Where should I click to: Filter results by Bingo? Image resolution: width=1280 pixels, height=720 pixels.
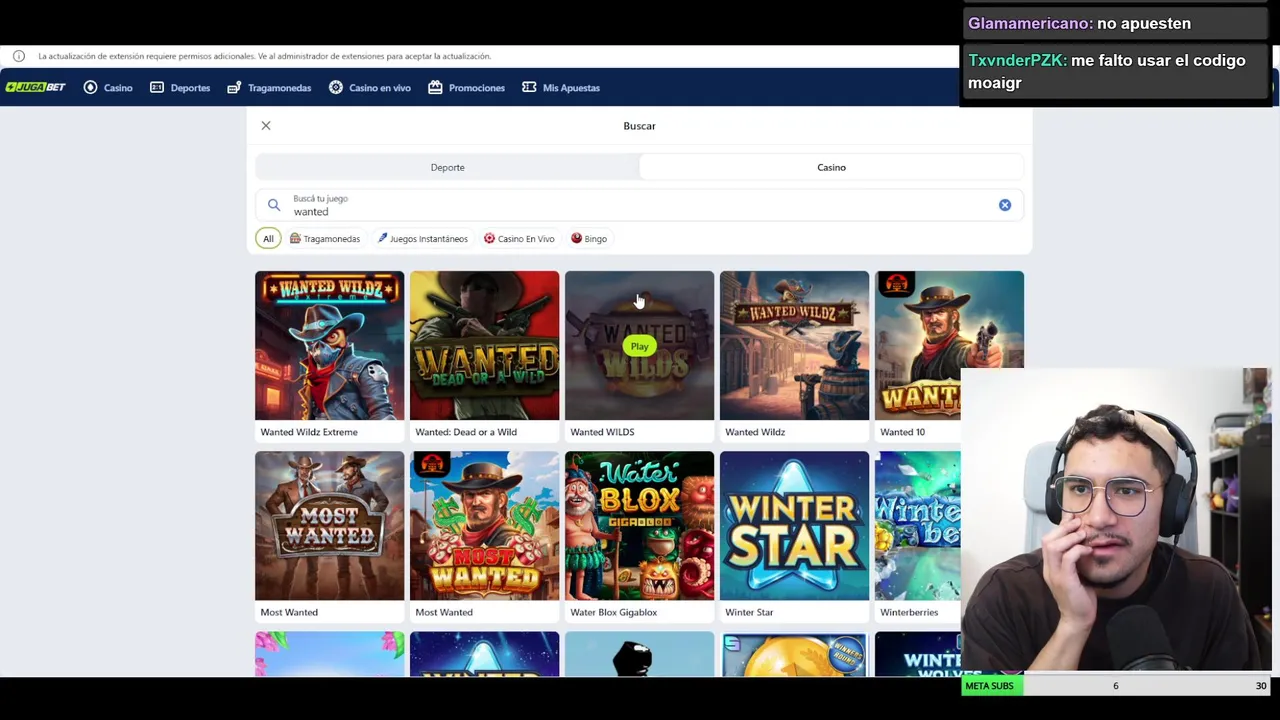tap(589, 239)
